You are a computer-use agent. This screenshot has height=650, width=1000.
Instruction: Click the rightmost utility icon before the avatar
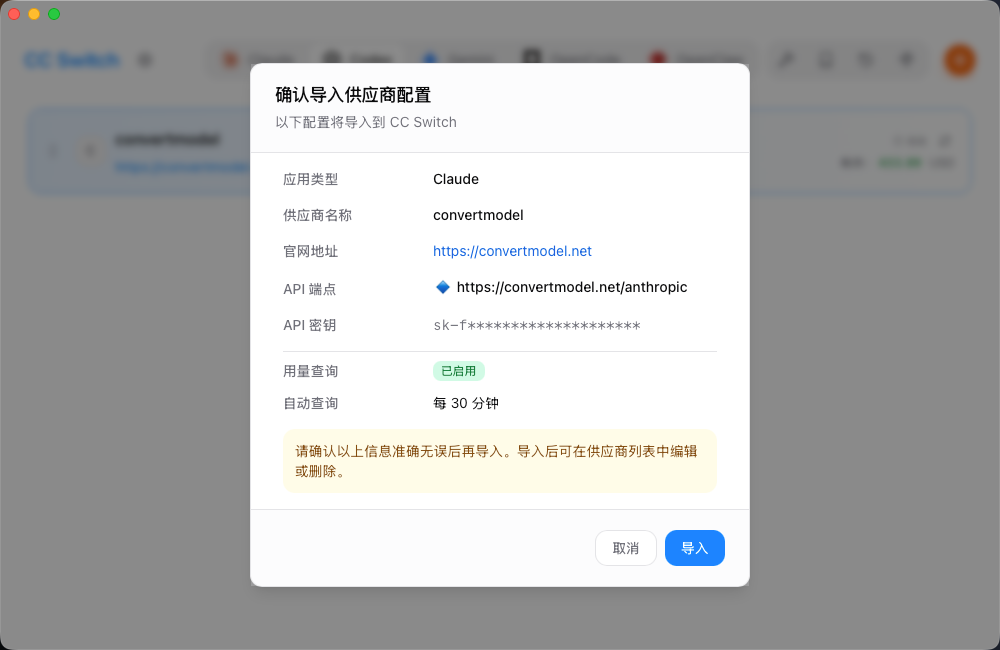point(906,59)
